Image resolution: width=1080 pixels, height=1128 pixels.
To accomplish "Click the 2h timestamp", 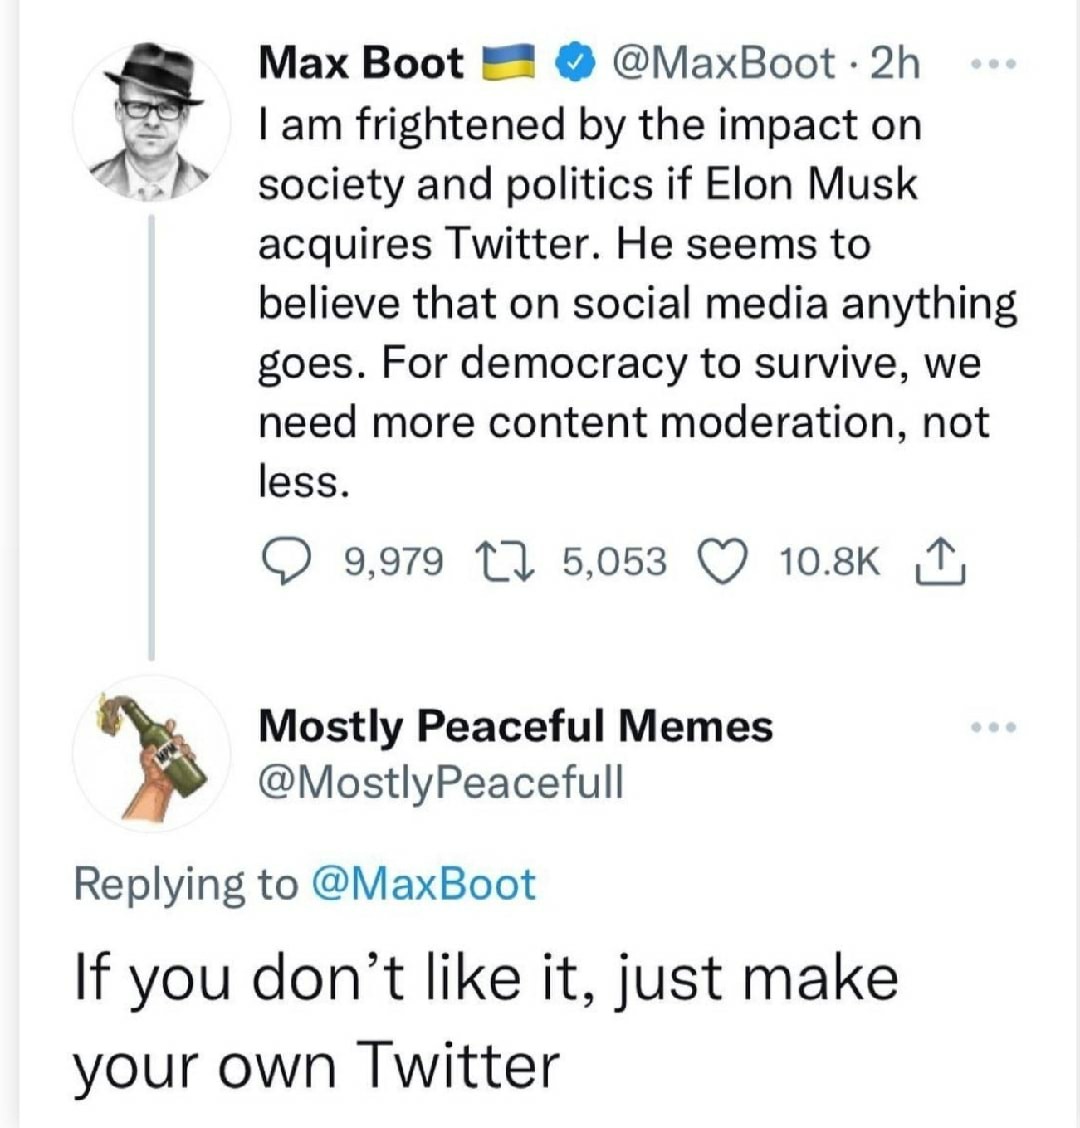I will 895,64.
